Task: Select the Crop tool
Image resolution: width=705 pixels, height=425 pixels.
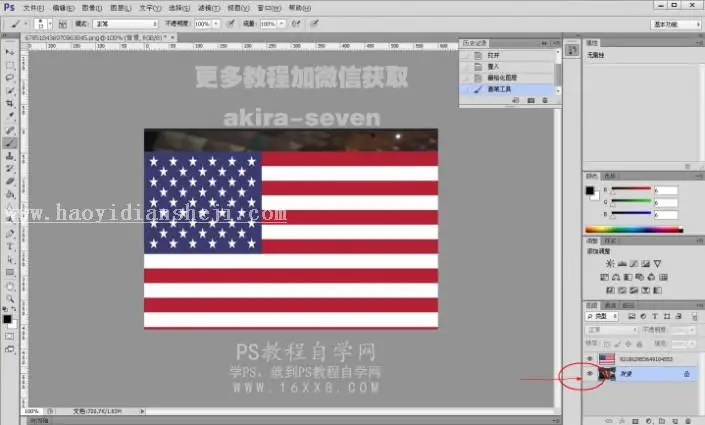Action: (9, 104)
